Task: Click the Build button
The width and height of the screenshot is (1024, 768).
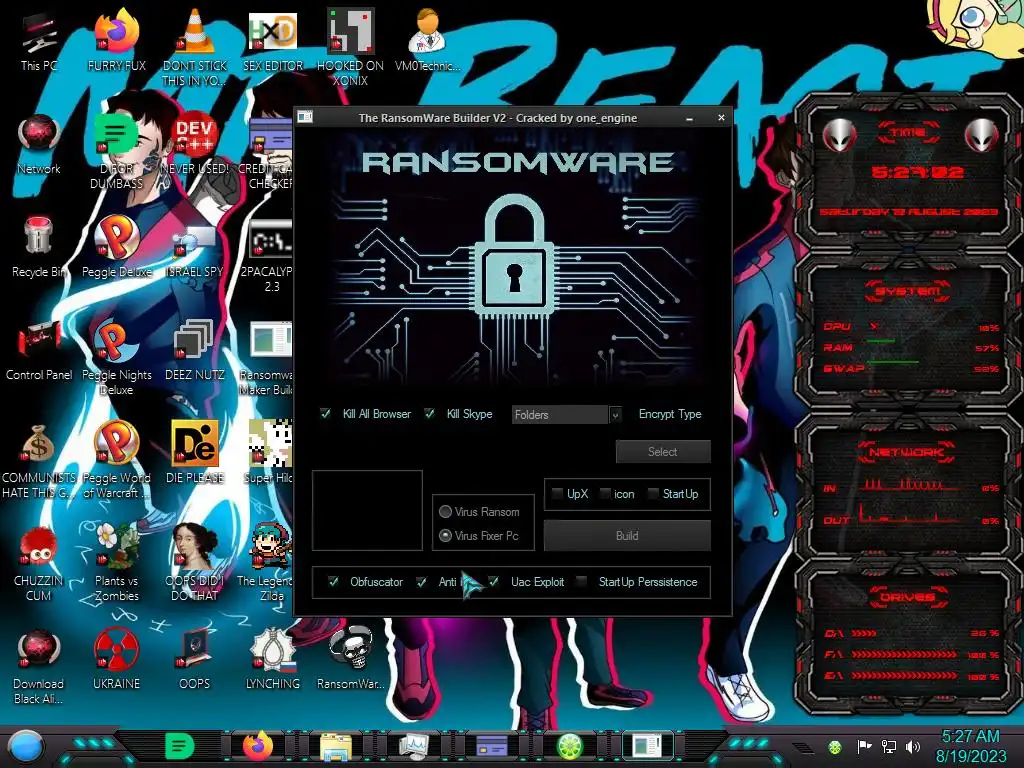Action: [627, 536]
